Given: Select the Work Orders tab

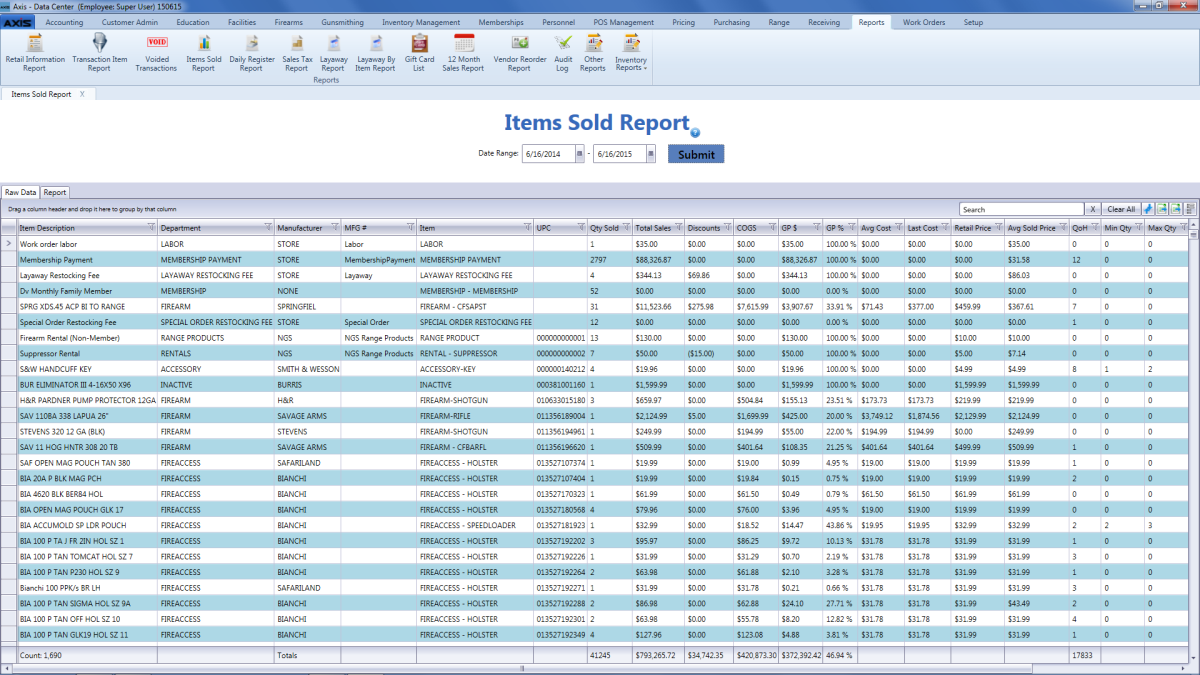Looking at the screenshot, I should (x=922, y=22).
